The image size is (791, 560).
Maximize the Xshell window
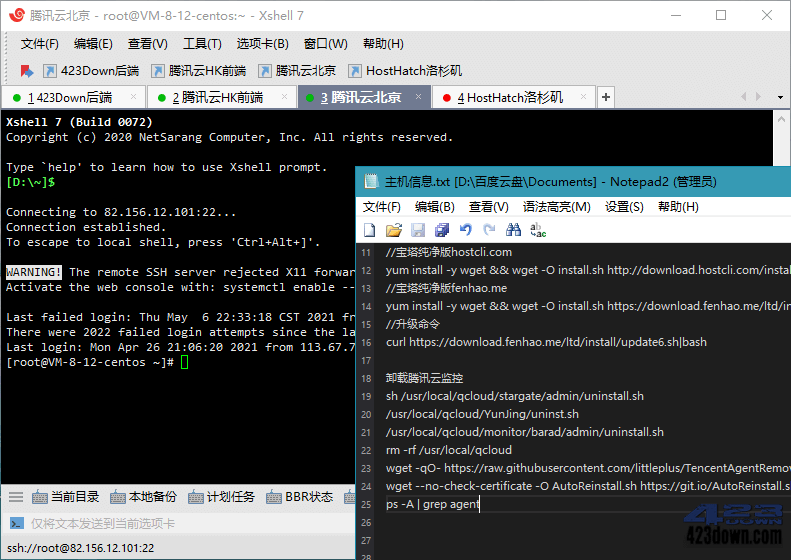(721, 15)
